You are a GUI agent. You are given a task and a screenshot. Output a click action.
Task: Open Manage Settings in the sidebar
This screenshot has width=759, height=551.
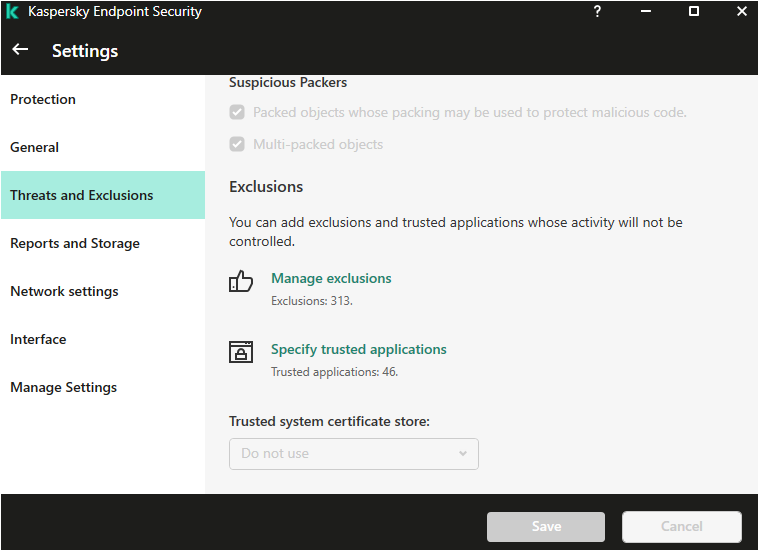click(x=103, y=387)
